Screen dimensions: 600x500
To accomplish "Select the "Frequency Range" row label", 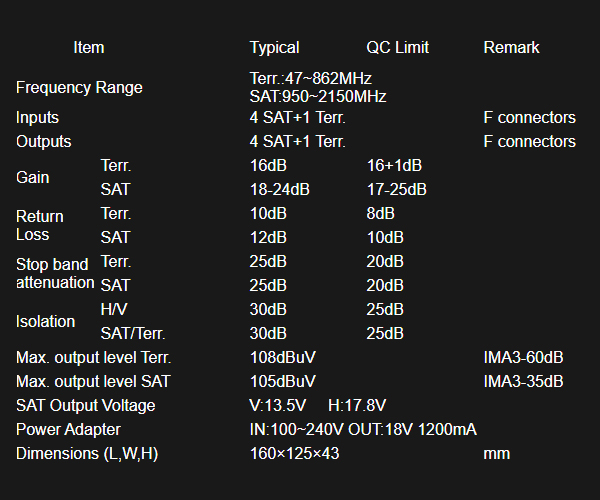I will pos(79,87).
